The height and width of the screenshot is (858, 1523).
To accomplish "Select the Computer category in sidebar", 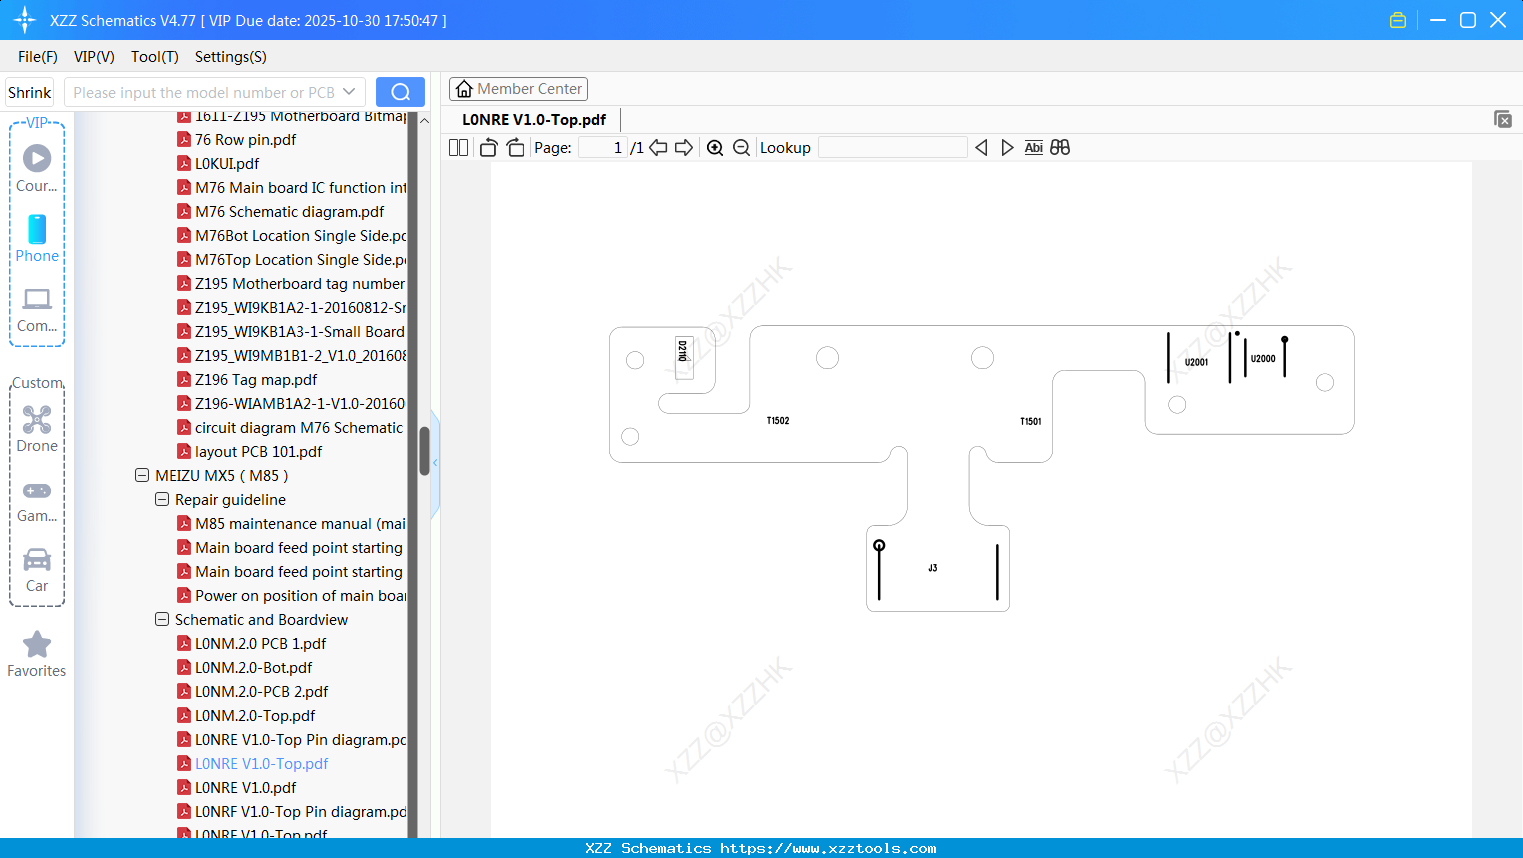I will (37, 309).
